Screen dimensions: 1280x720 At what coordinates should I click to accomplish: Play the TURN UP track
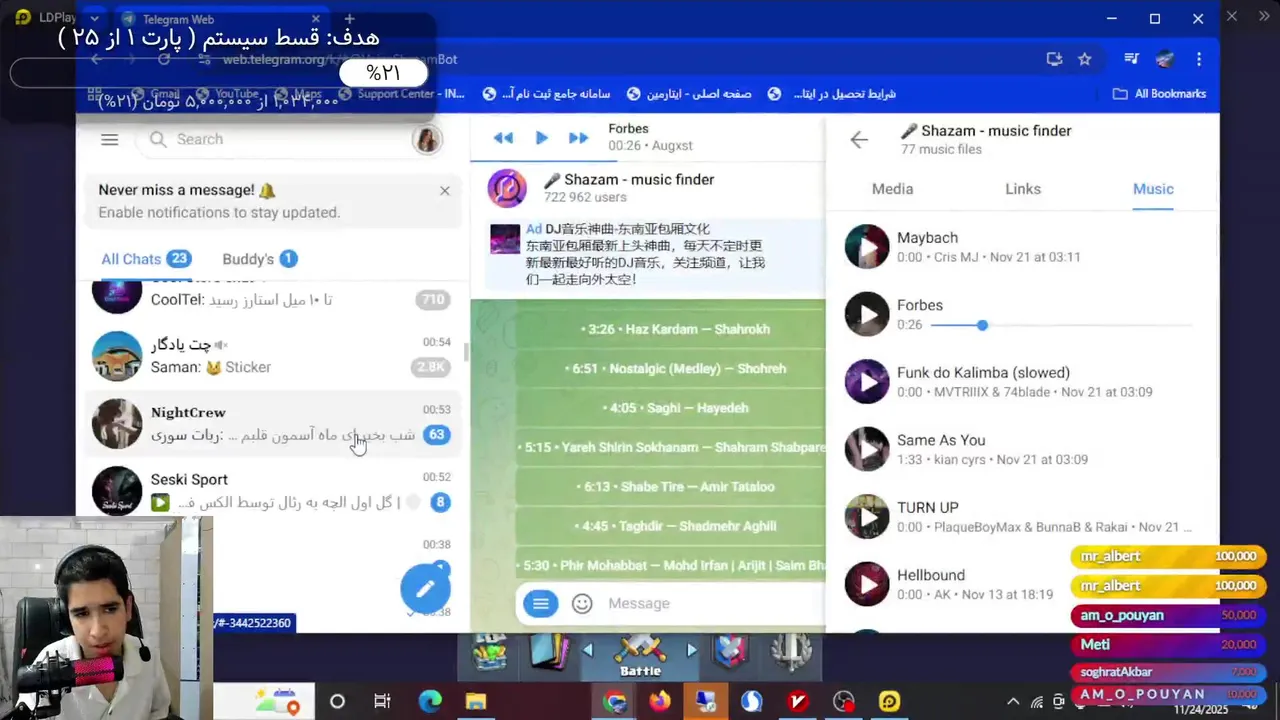click(867, 517)
